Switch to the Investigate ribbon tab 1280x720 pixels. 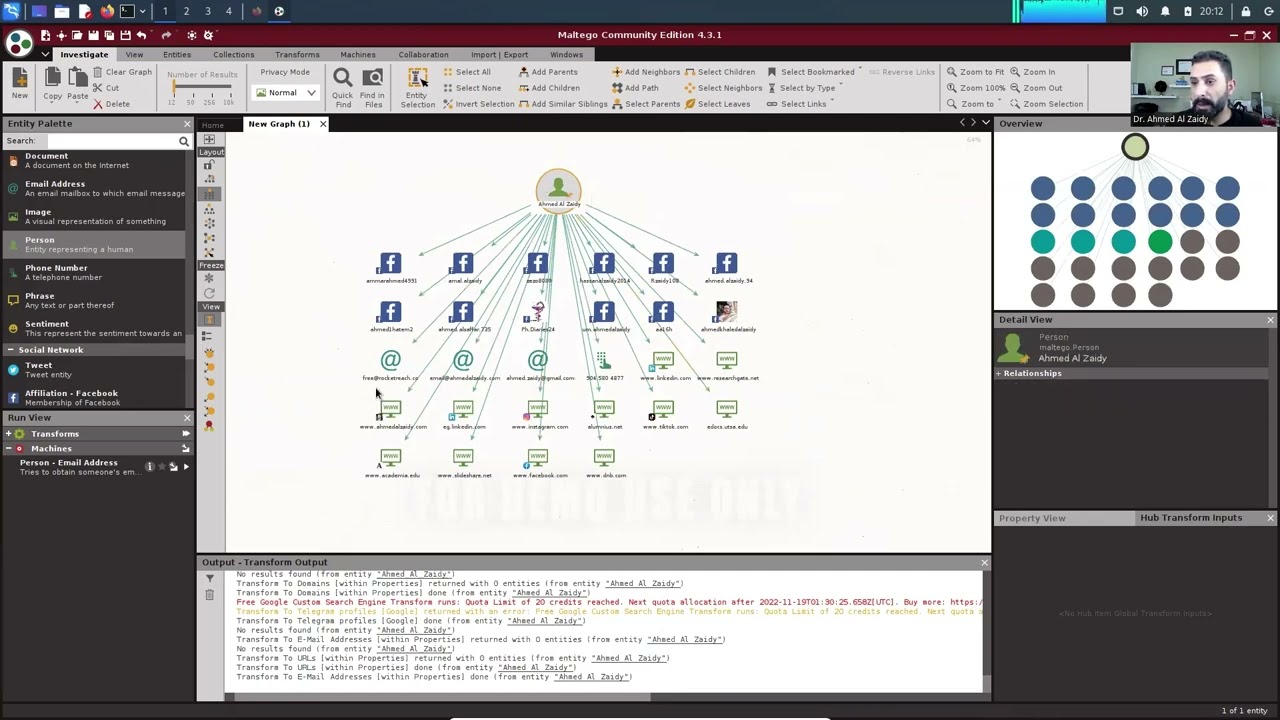[84, 54]
